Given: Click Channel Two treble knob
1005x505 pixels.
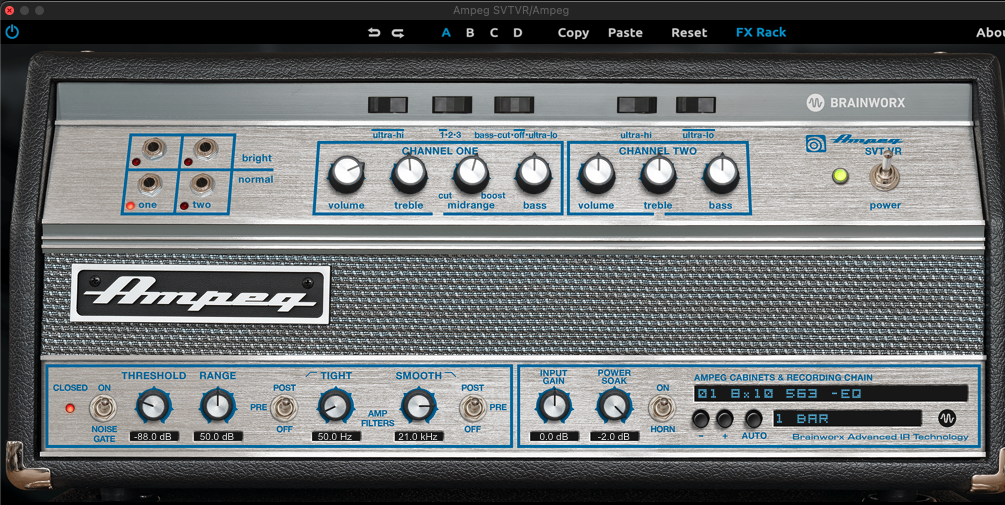Looking at the screenshot, I should 658,175.
